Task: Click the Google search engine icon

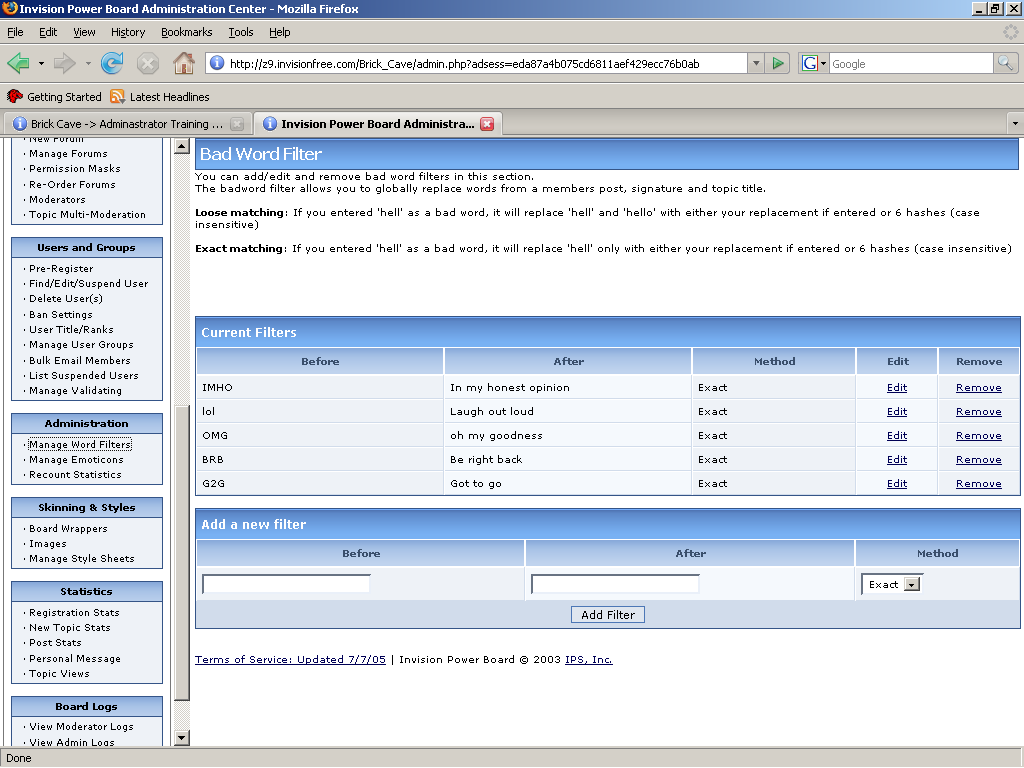Action: [809, 63]
